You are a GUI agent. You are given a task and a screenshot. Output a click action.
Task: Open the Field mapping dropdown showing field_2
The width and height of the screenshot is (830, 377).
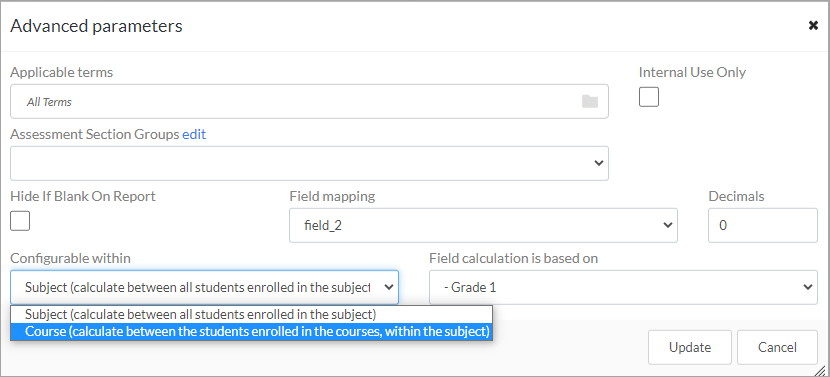(483, 225)
